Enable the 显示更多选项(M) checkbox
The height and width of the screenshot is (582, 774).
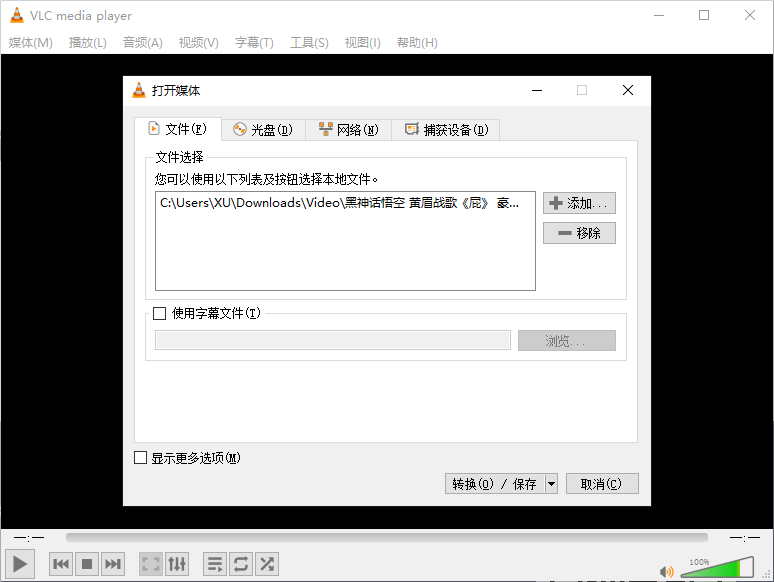coord(141,458)
